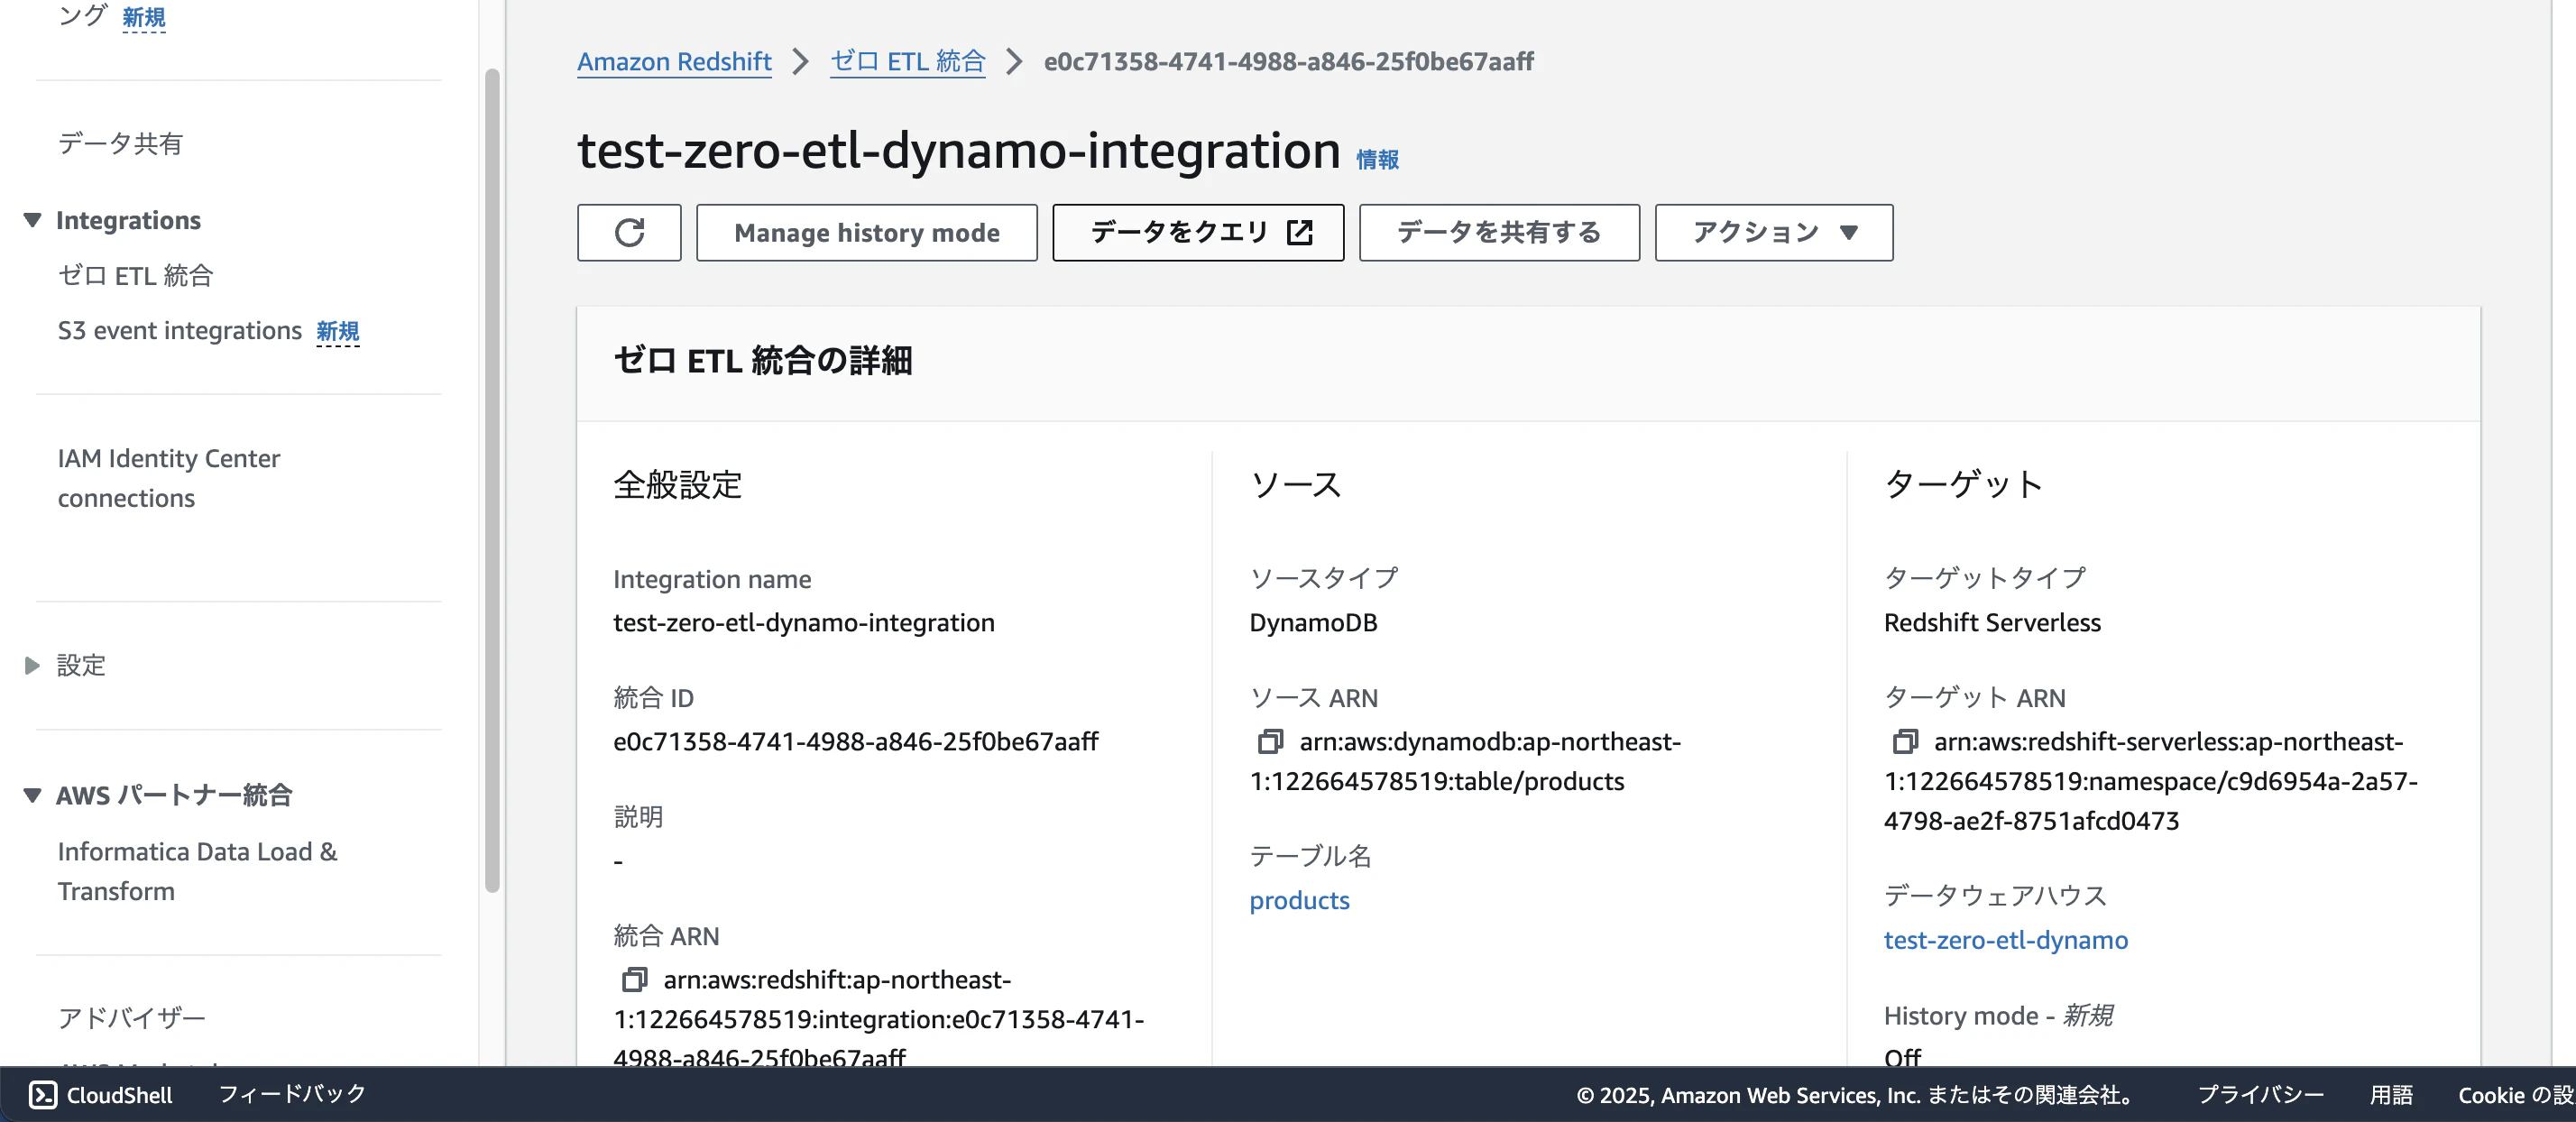Copy the ターゲット ARN using its copy icon
2576x1122 pixels.
click(x=1903, y=742)
